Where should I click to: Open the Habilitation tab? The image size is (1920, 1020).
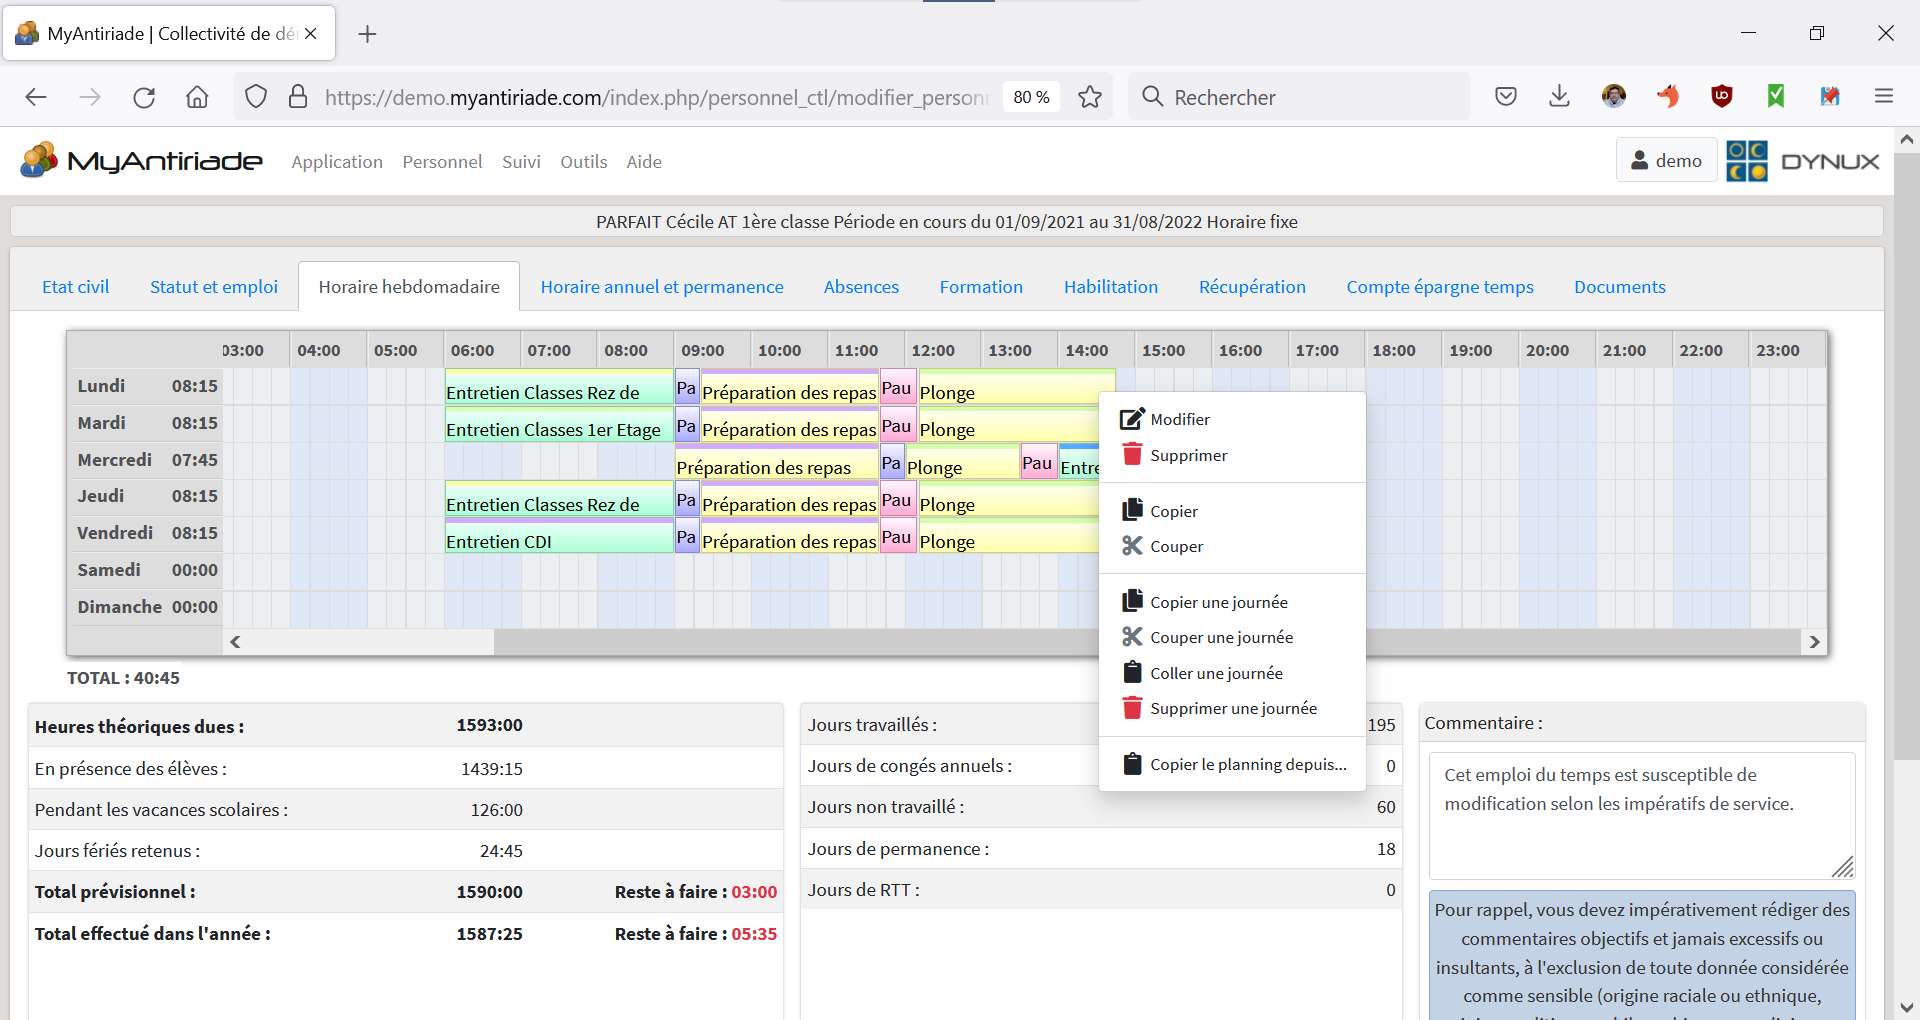click(x=1111, y=287)
